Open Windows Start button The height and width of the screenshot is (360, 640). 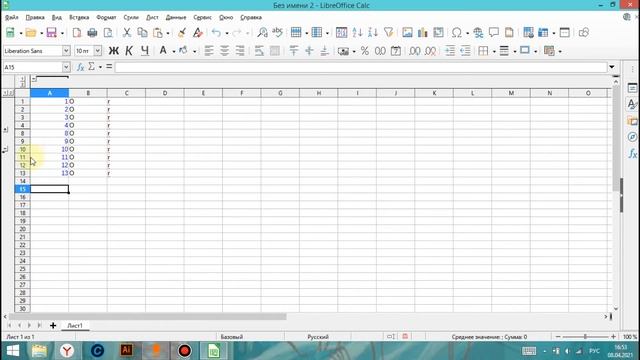(x=13, y=351)
